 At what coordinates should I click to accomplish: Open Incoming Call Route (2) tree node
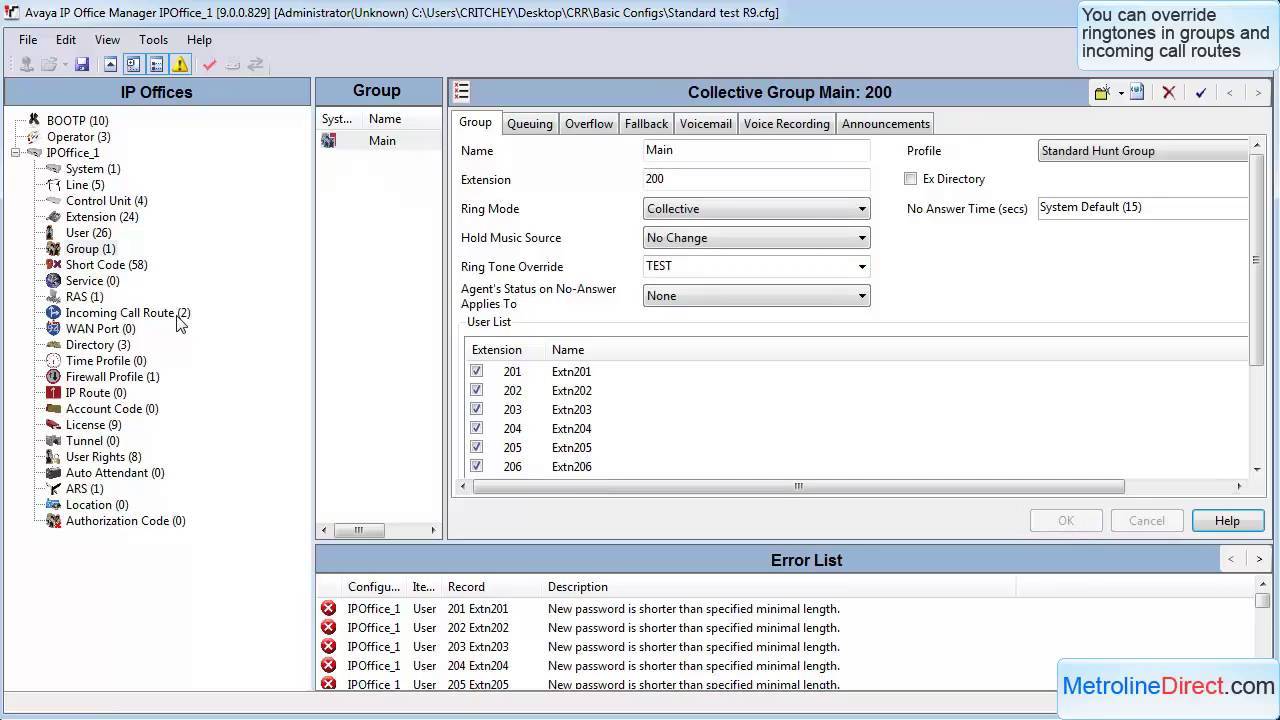[128, 313]
